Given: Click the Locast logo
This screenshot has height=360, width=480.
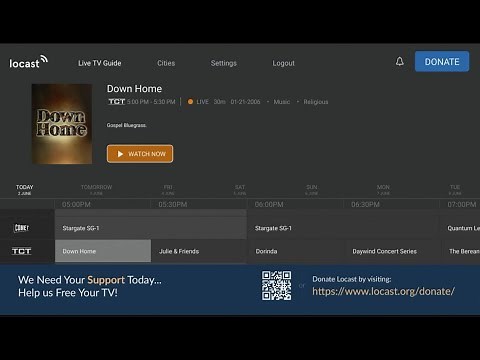Looking at the screenshot, I should tap(28, 62).
